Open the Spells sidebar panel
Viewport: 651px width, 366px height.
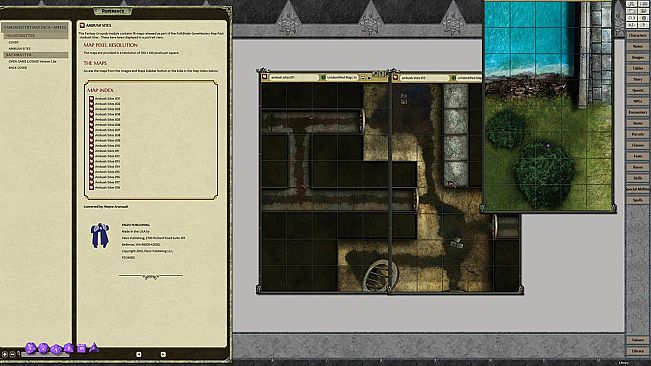(637, 200)
